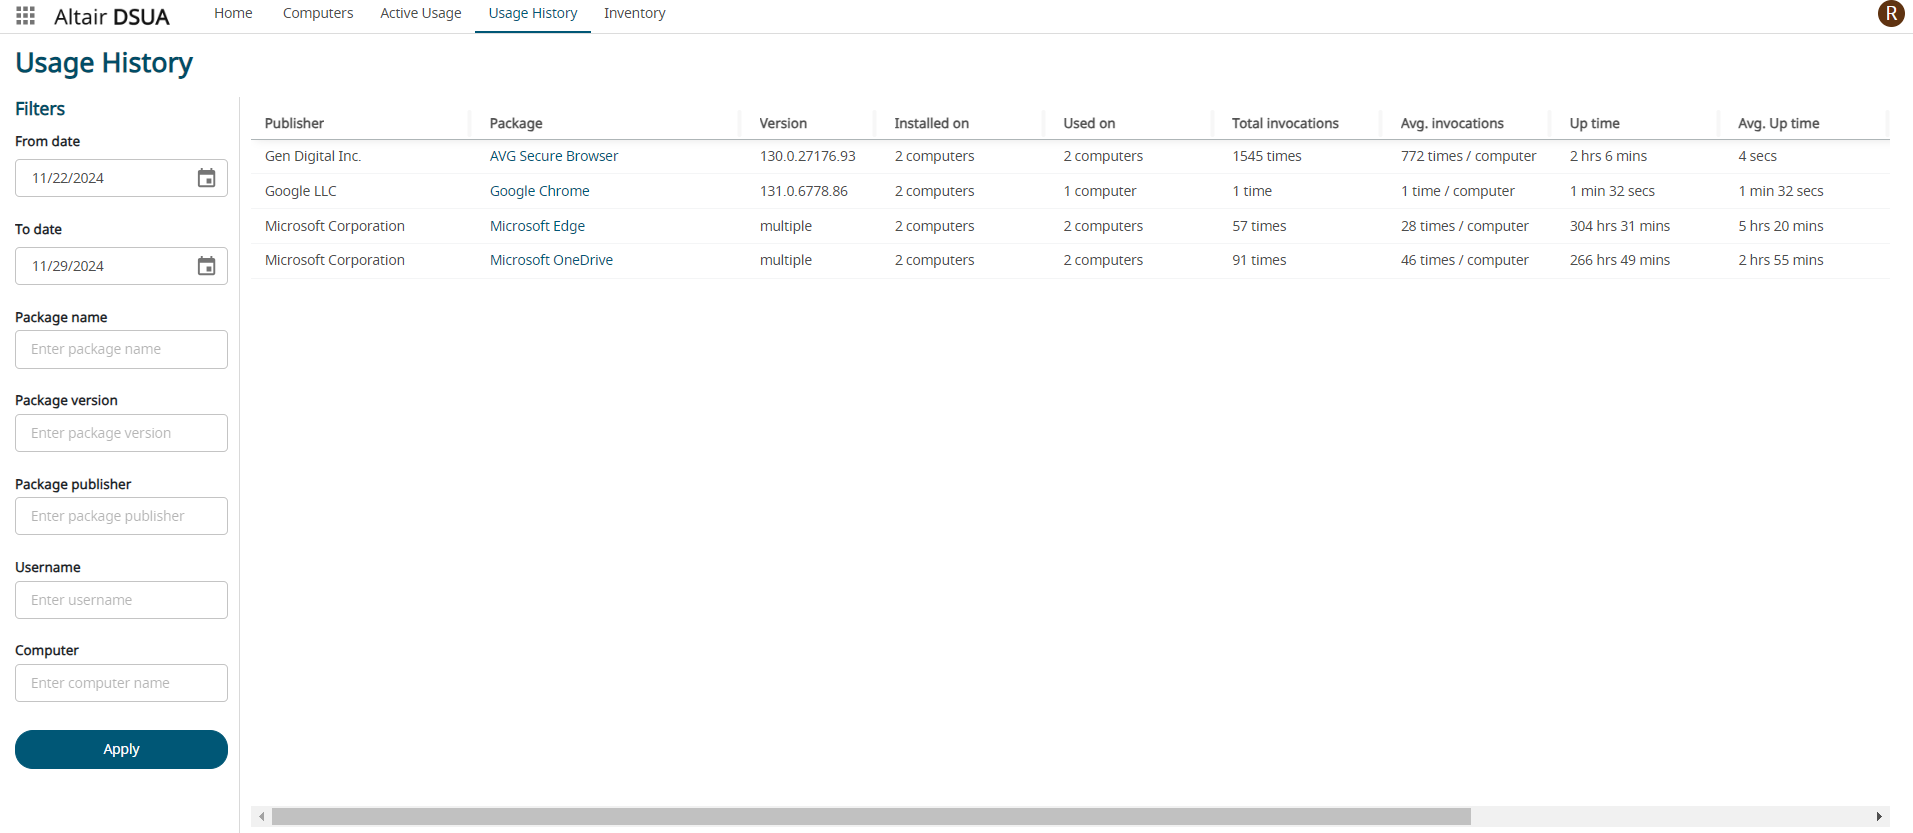This screenshot has height=833, width=1913.
Task: Click the 57 times invocations cell
Action: (x=1260, y=227)
